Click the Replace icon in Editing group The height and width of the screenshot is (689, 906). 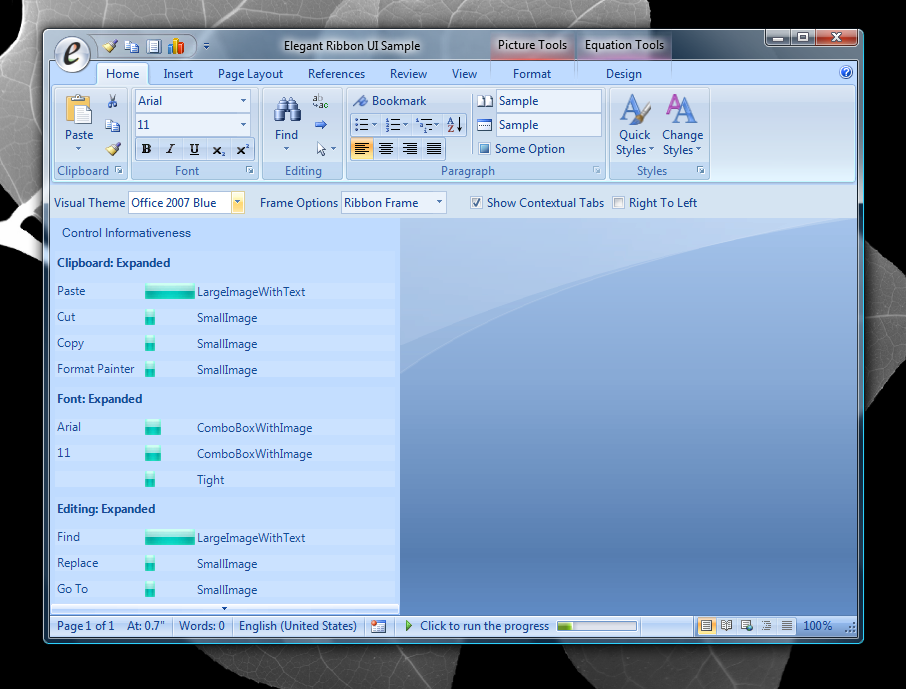(x=321, y=101)
